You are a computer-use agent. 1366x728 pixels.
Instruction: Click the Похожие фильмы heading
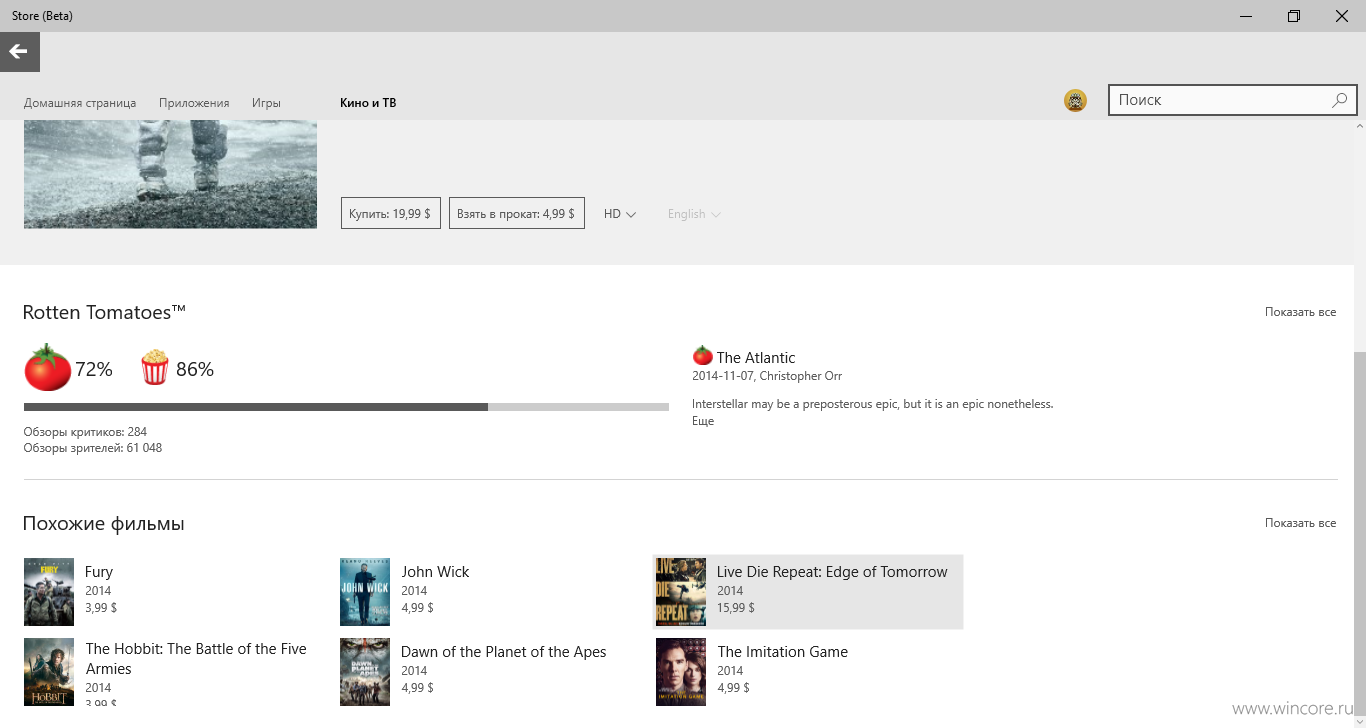[104, 524]
